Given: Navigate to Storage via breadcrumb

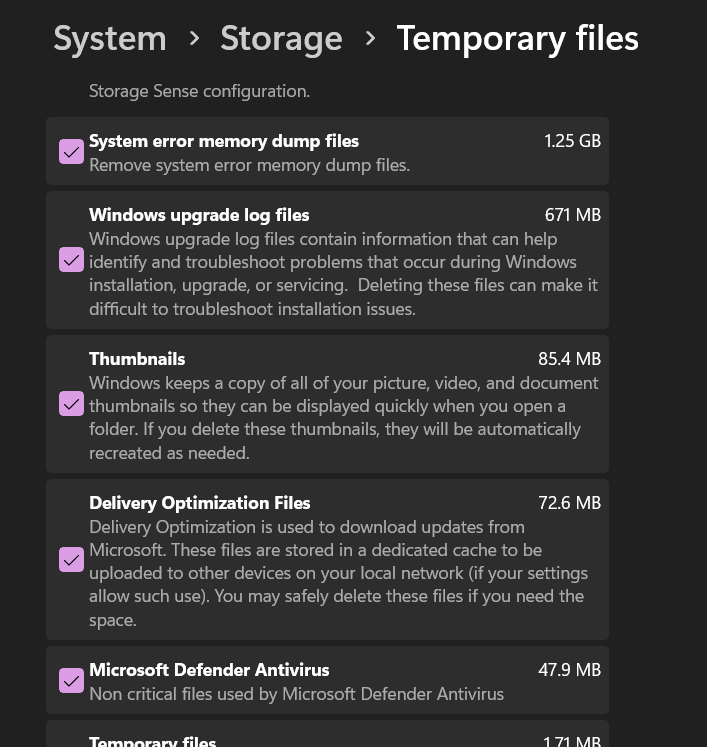Looking at the screenshot, I should (x=281, y=39).
